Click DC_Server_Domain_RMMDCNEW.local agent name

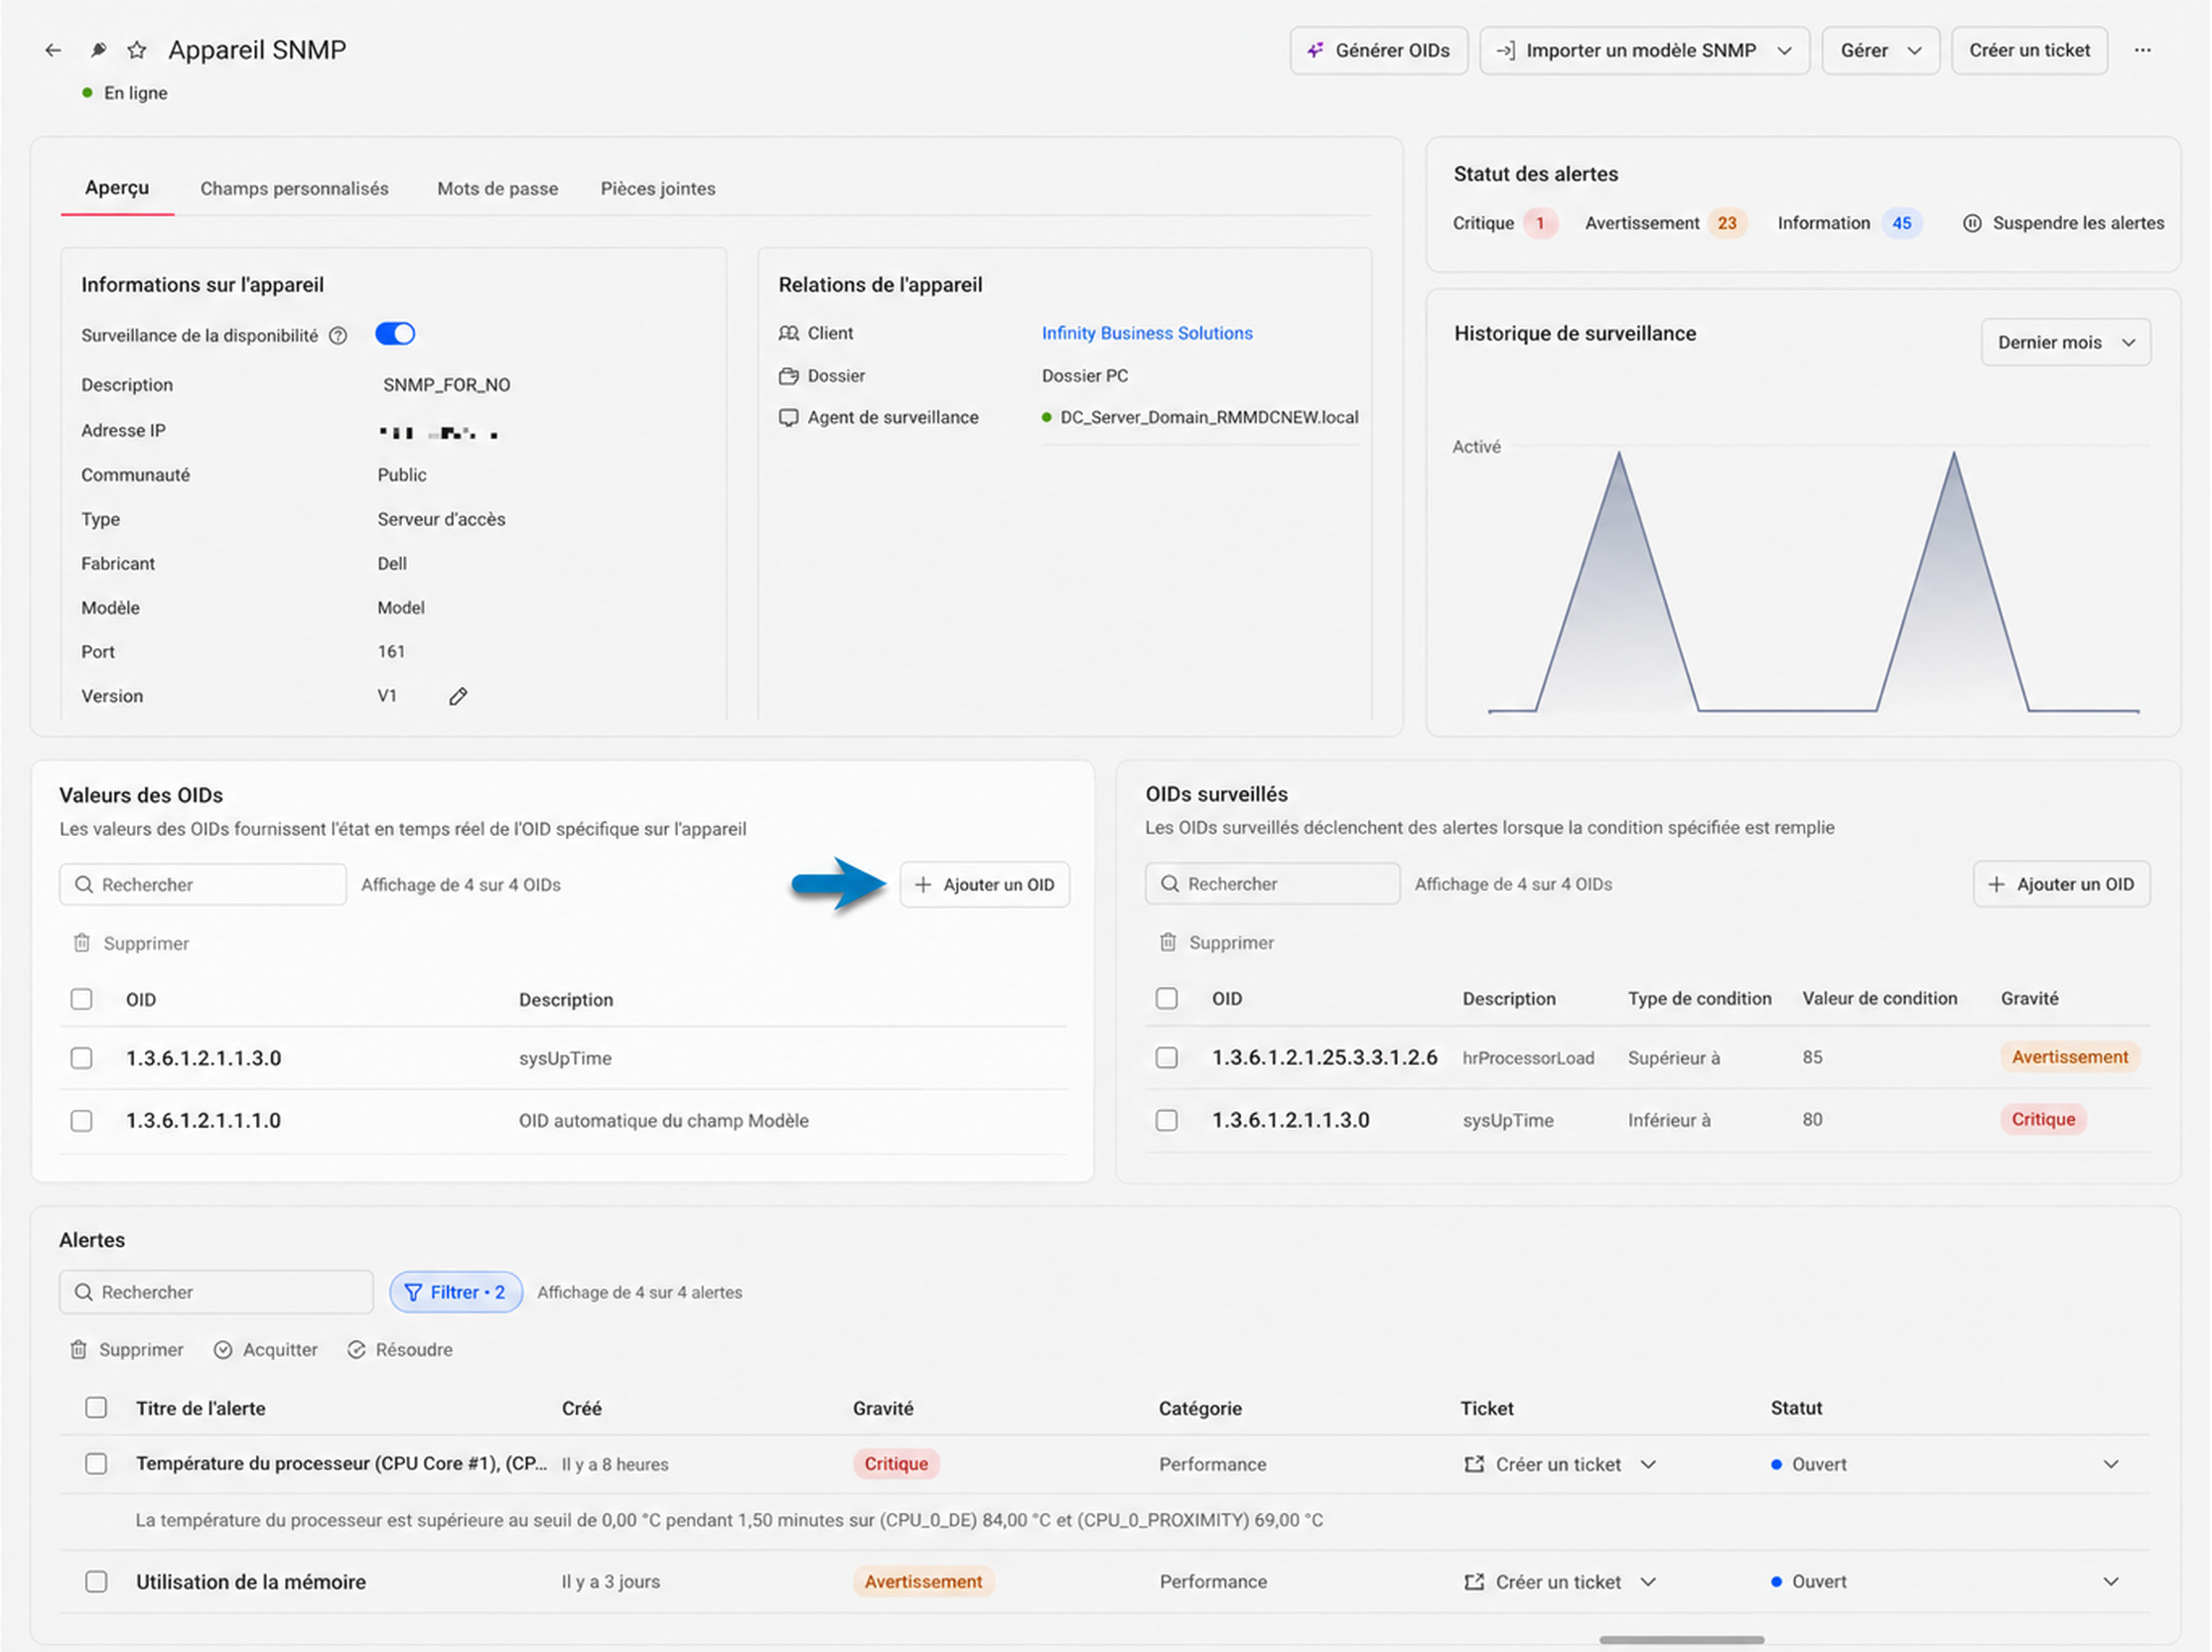point(1209,418)
